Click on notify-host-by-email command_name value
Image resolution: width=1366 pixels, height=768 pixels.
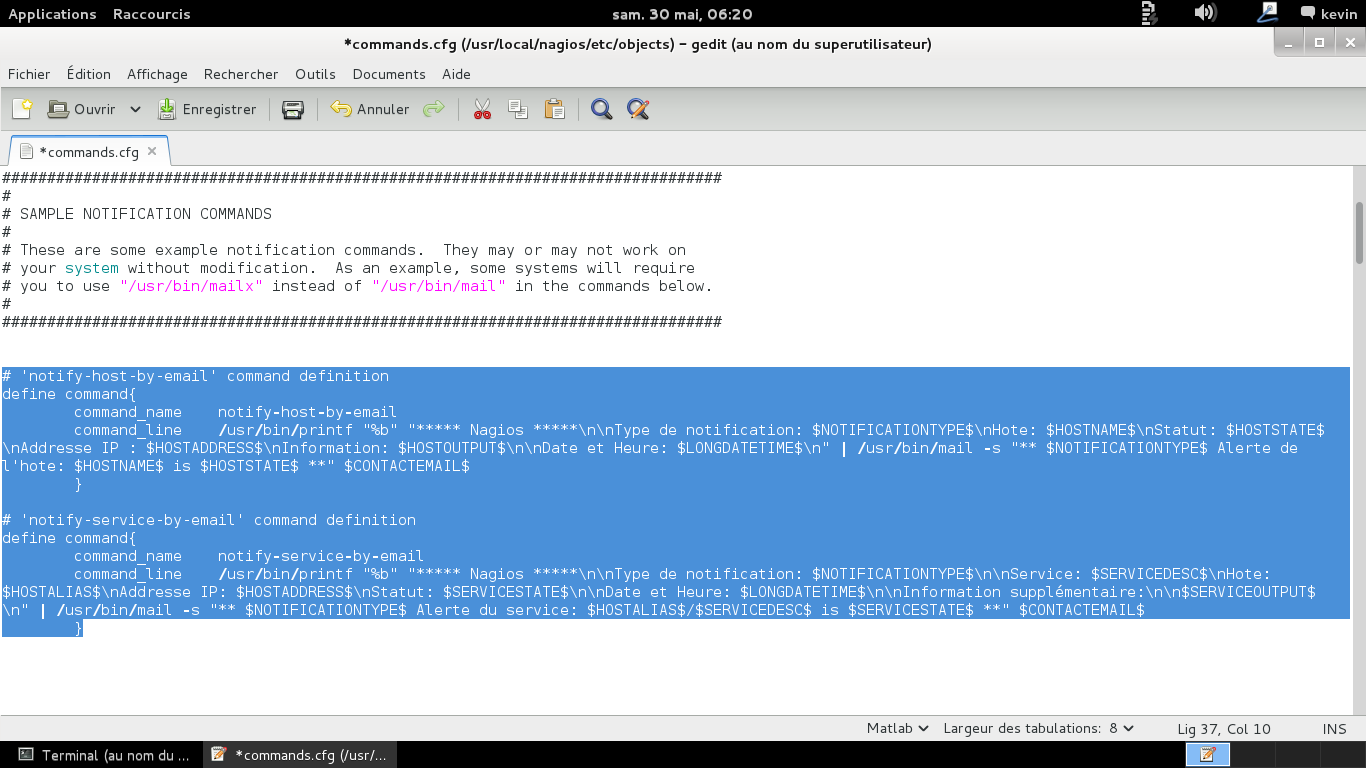[x=307, y=412]
